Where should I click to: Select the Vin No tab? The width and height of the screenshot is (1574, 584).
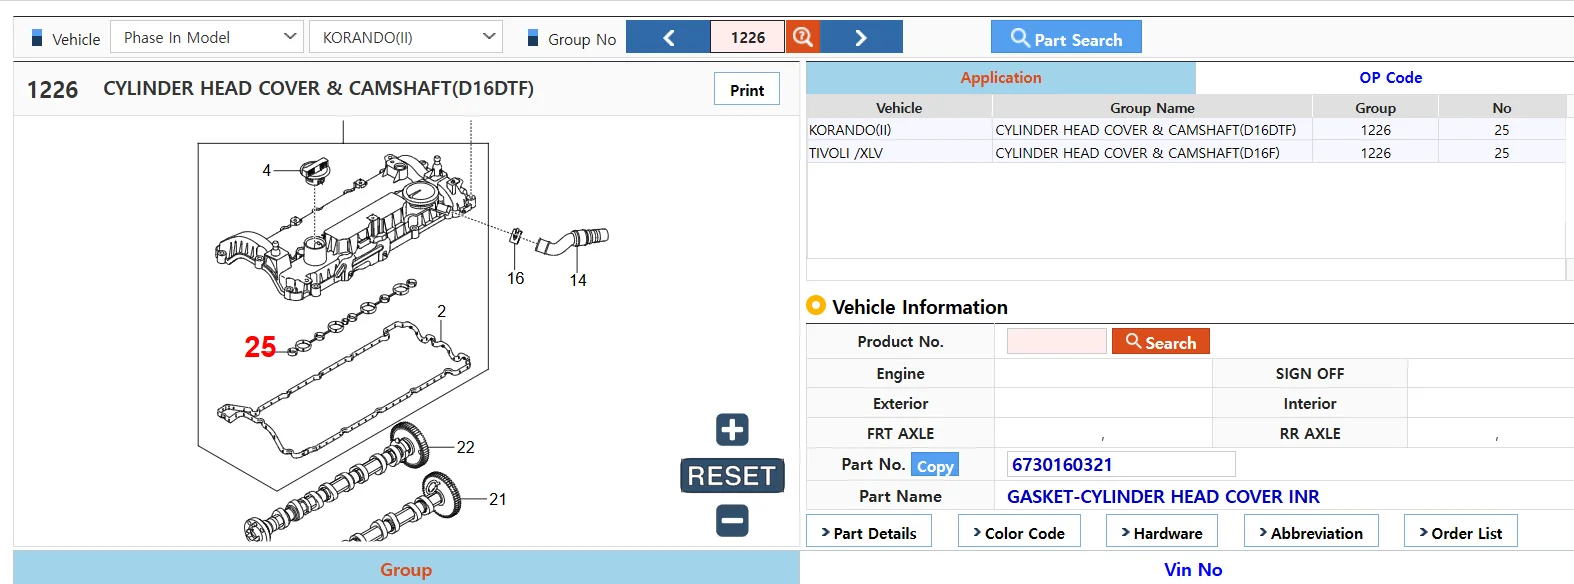coord(1192,568)
